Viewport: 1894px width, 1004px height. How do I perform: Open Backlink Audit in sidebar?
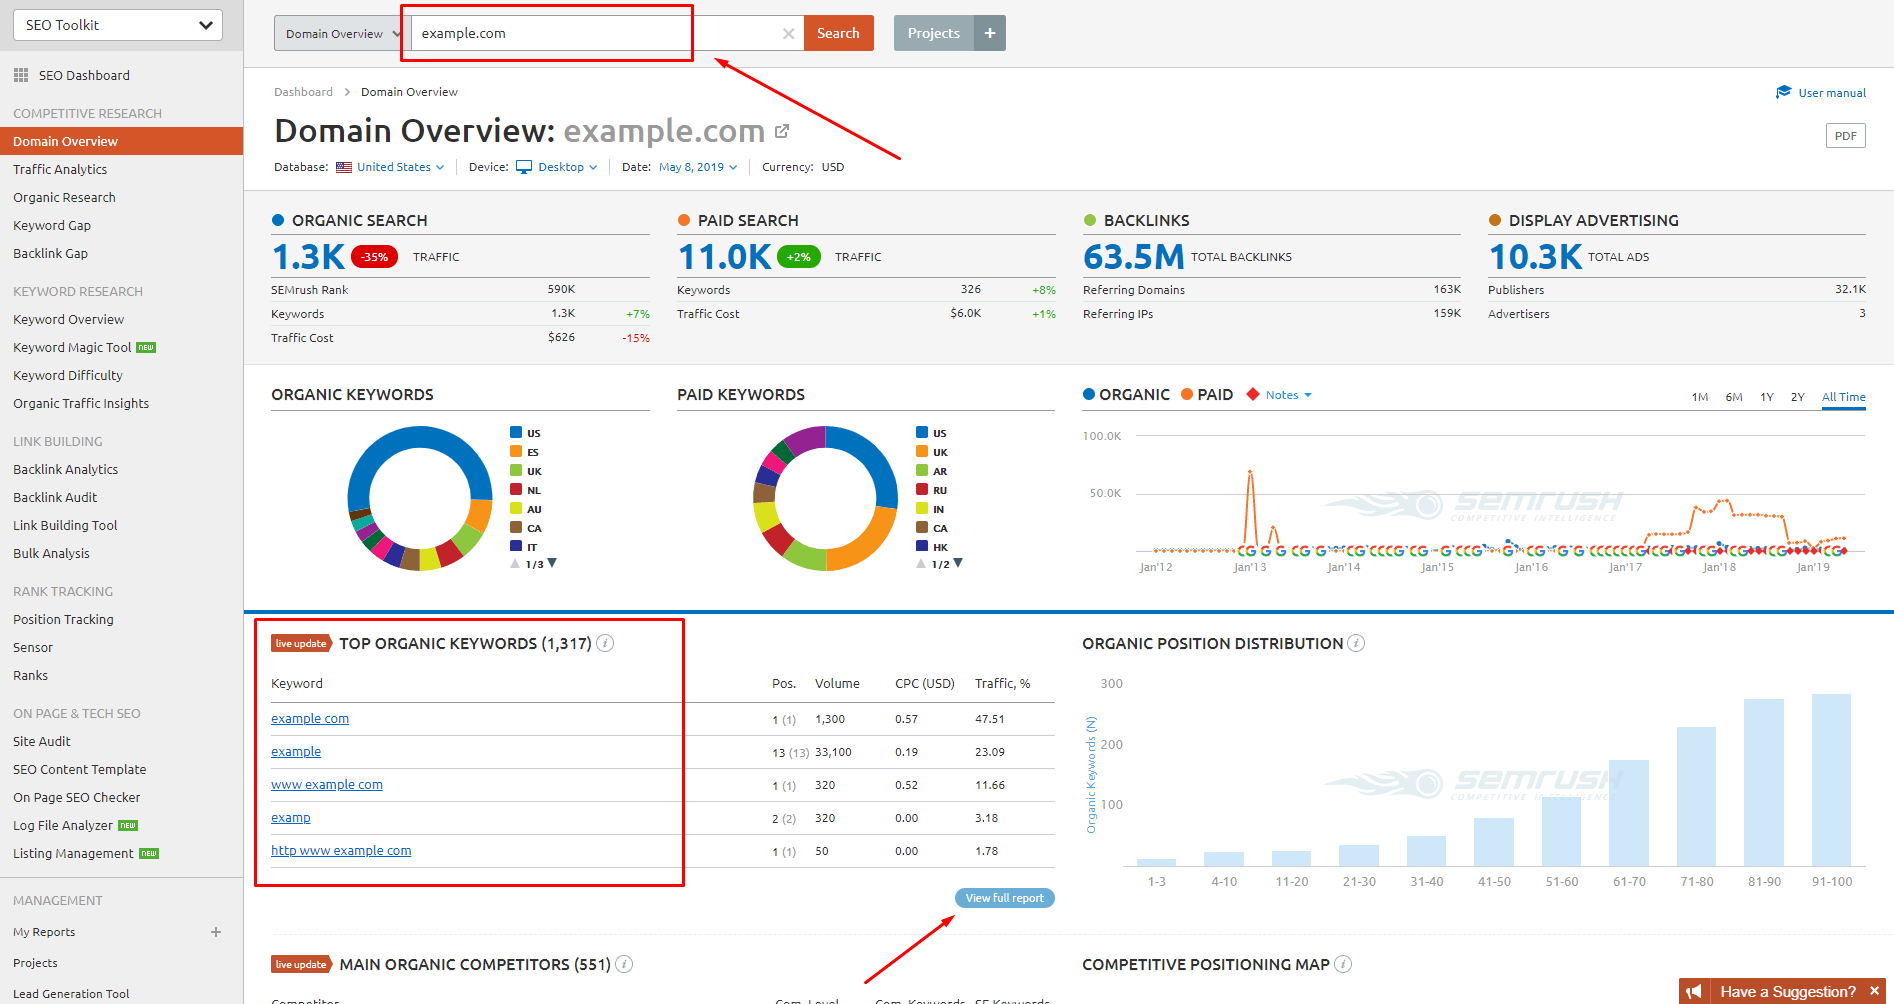coord(55,497)
